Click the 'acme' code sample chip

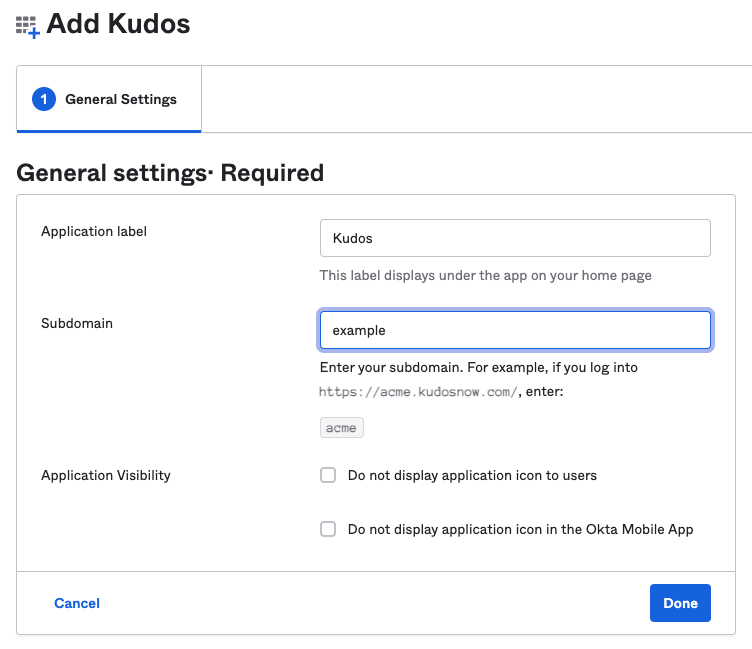click(341, 427)
